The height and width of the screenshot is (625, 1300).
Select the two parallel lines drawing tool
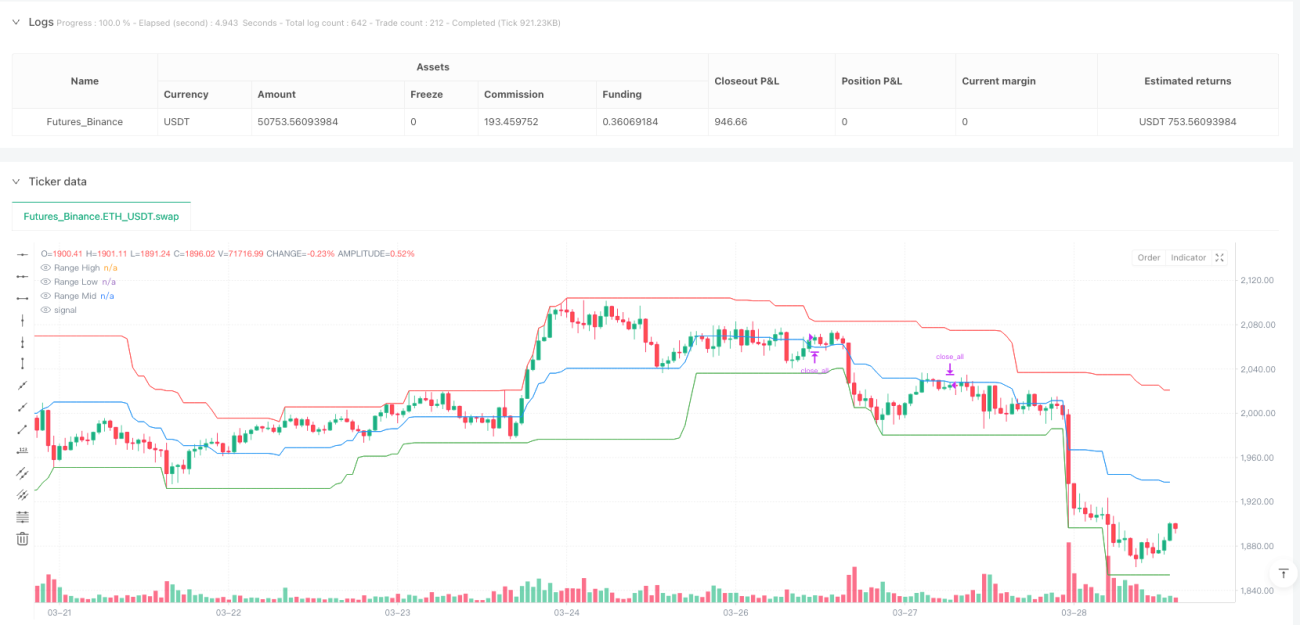pyautogui.click(x=22, y=473)
